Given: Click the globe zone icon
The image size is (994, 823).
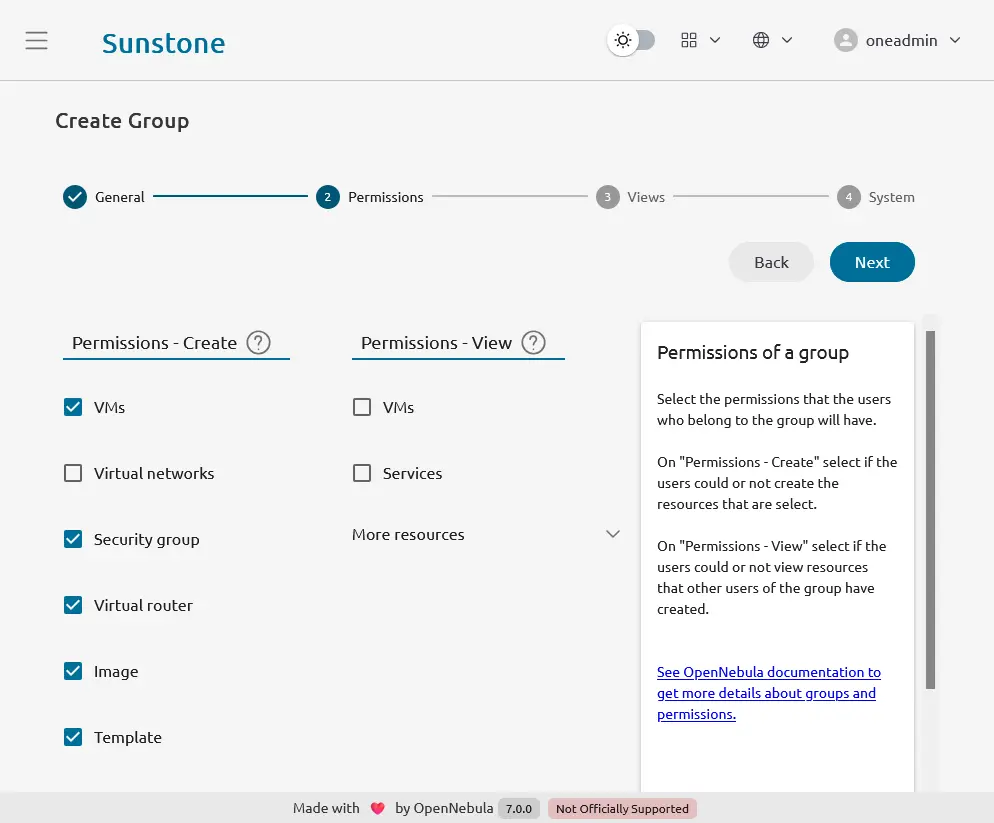Looking at the screenshot, I should pyautogui.click(x=761, y=40).
